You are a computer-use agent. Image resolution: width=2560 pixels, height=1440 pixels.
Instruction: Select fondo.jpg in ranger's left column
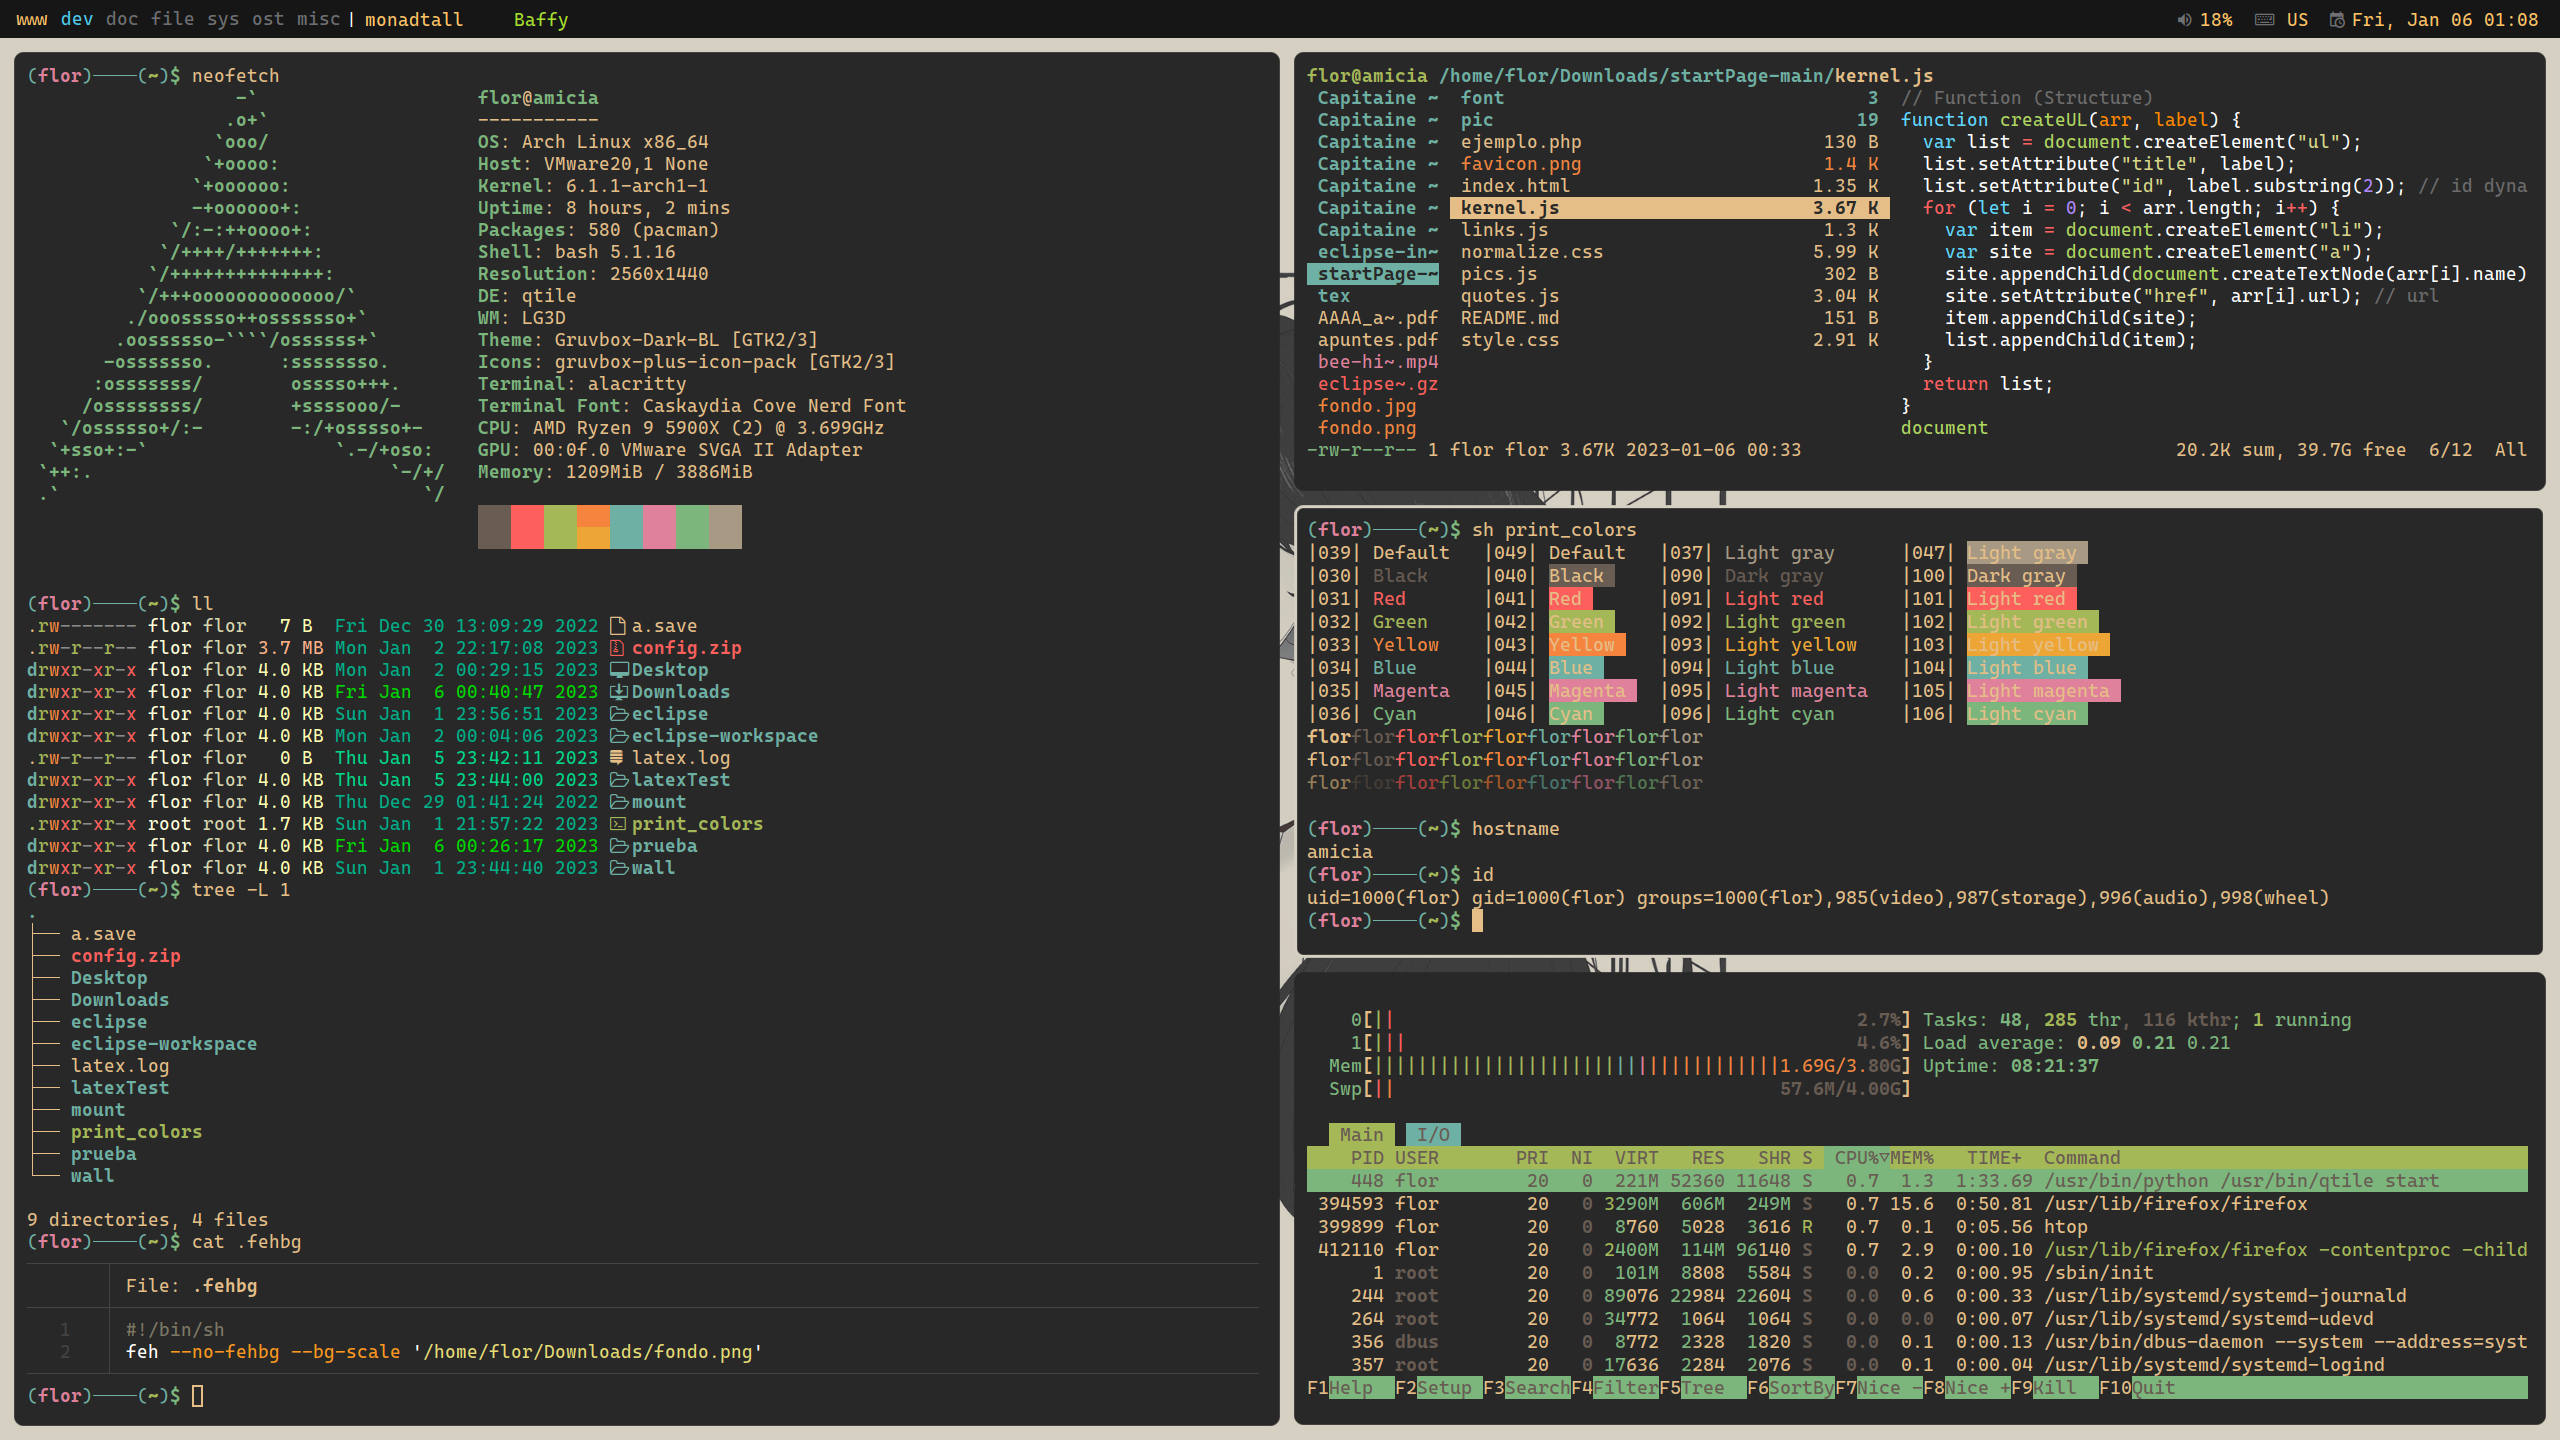(1367, 406)
